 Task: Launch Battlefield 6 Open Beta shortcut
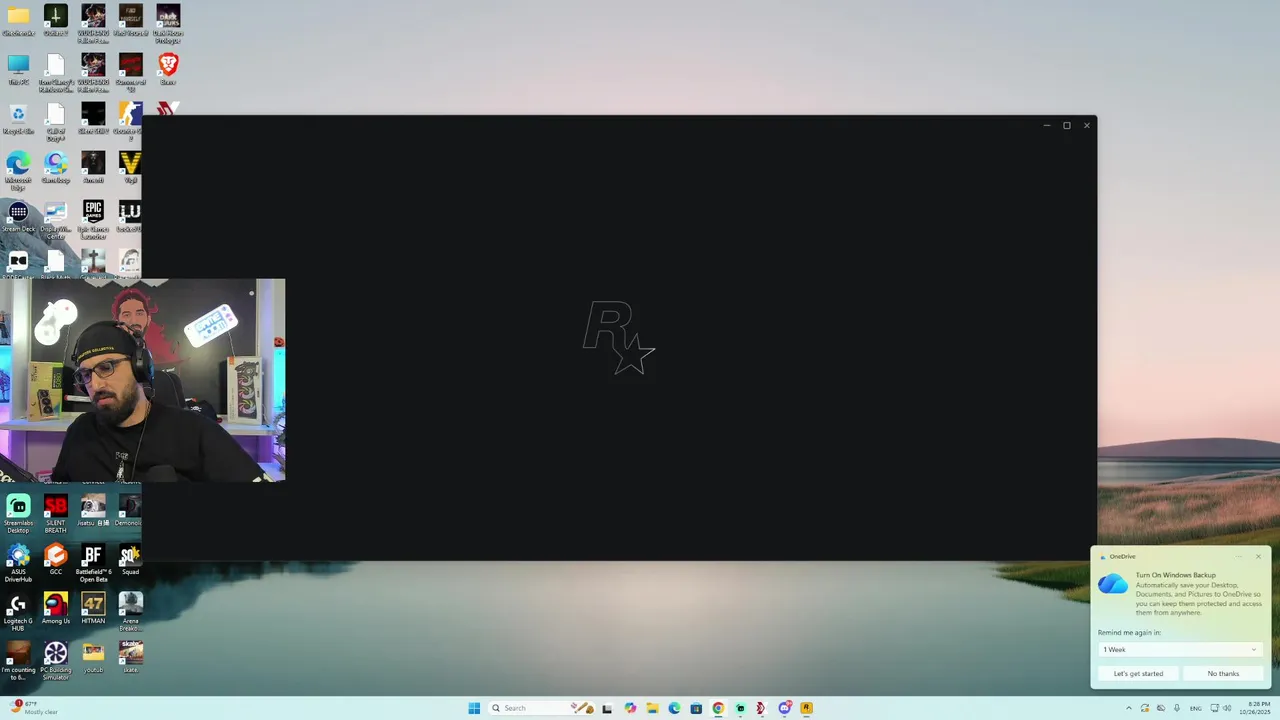pos(93,563)
